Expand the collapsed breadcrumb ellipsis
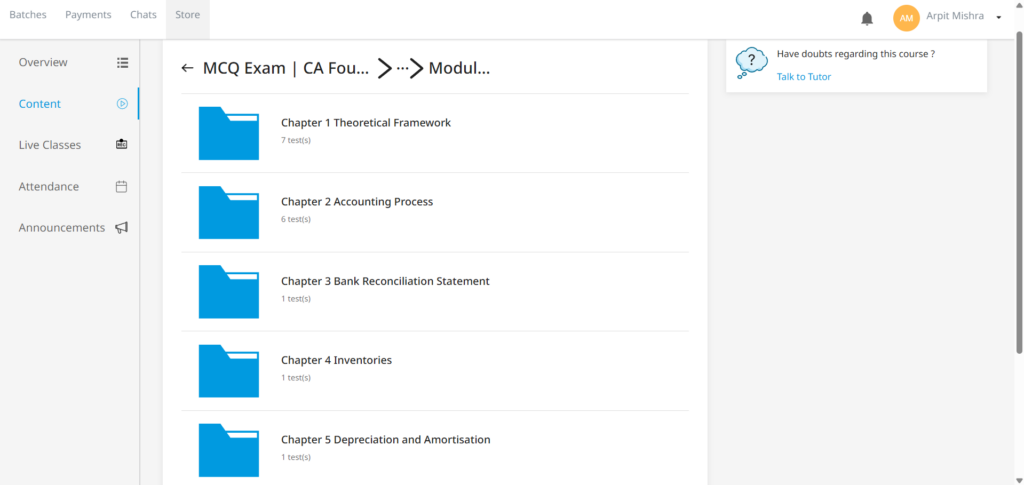Image resolution: width=1024 pixels, height=485 pixels. (x=403, y=68)
